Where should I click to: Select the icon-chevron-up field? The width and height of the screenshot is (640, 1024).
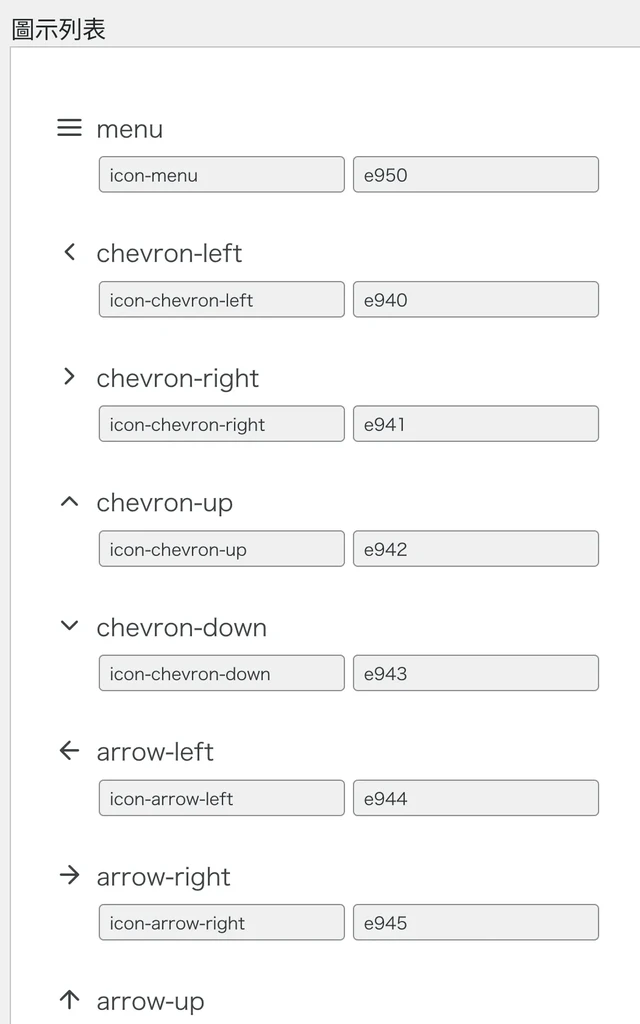click(221, 549)
